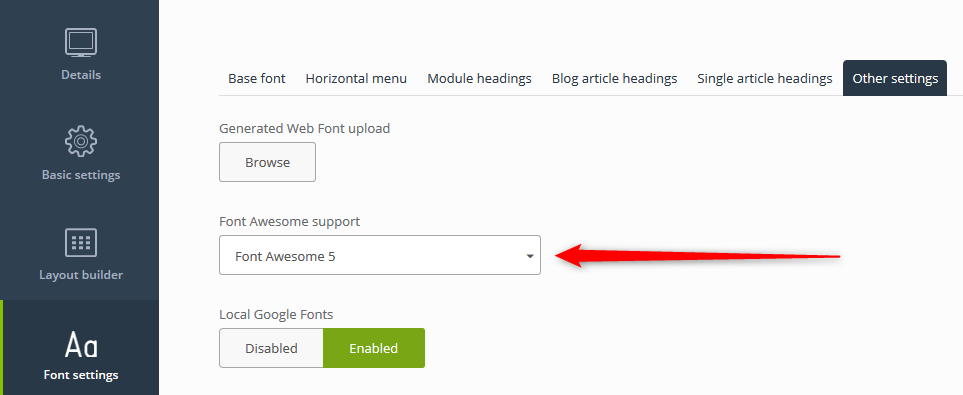Screen dimensions: 963x395
Task: Click the Layout builder grid icon
Action: pos(80,243)
